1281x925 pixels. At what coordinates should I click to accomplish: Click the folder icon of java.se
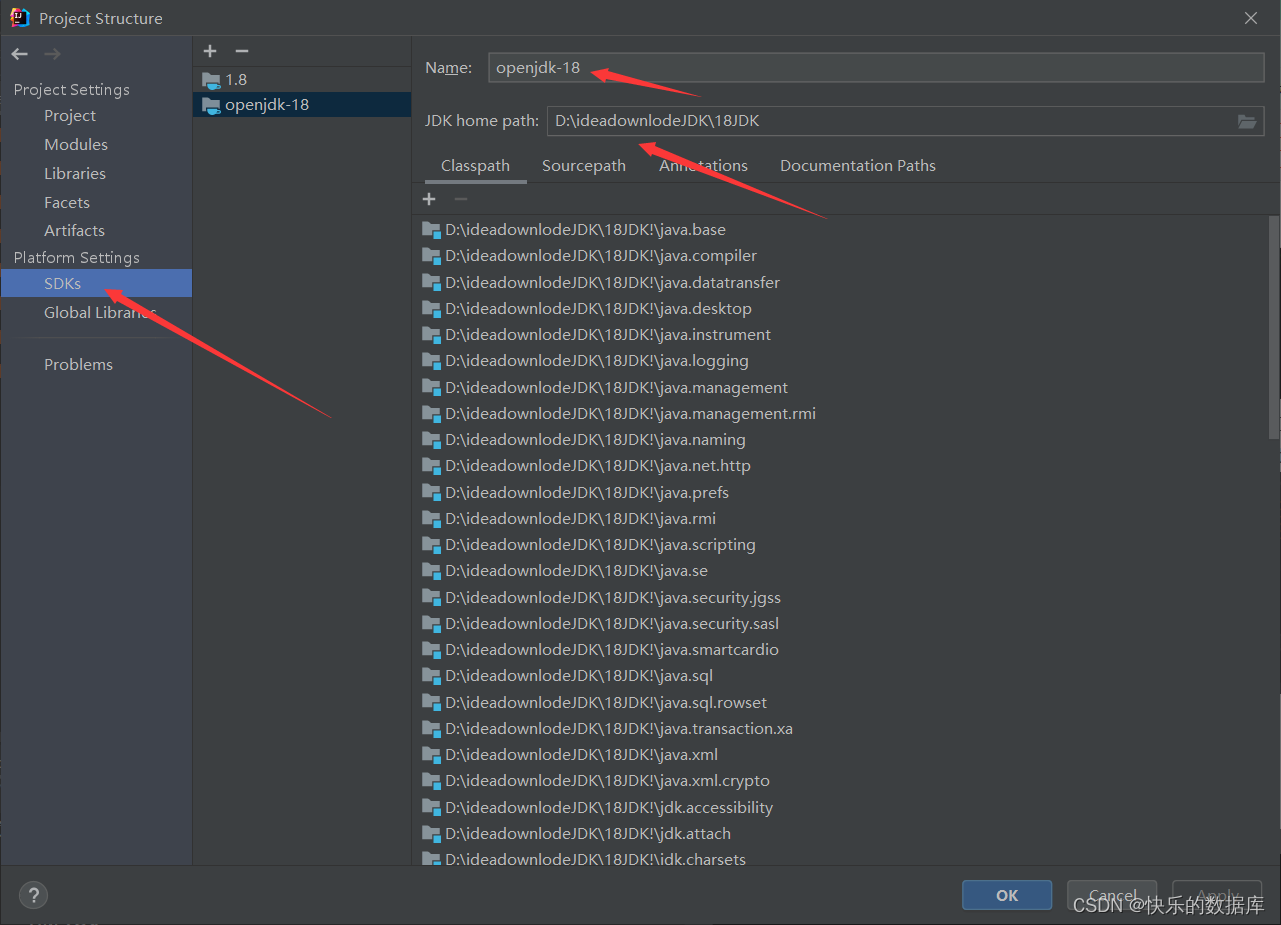pos(431,571)
